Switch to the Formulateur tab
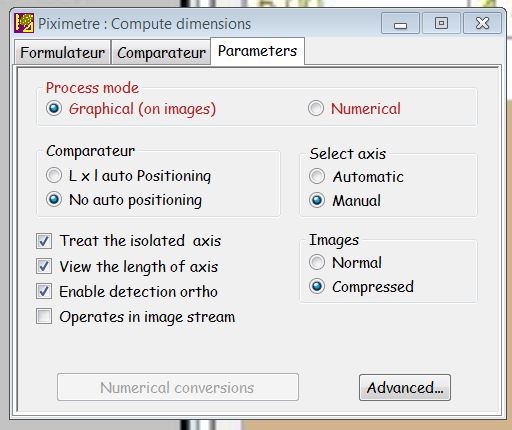The height and width of the screenshot is (430, 512). click(62, 52)
